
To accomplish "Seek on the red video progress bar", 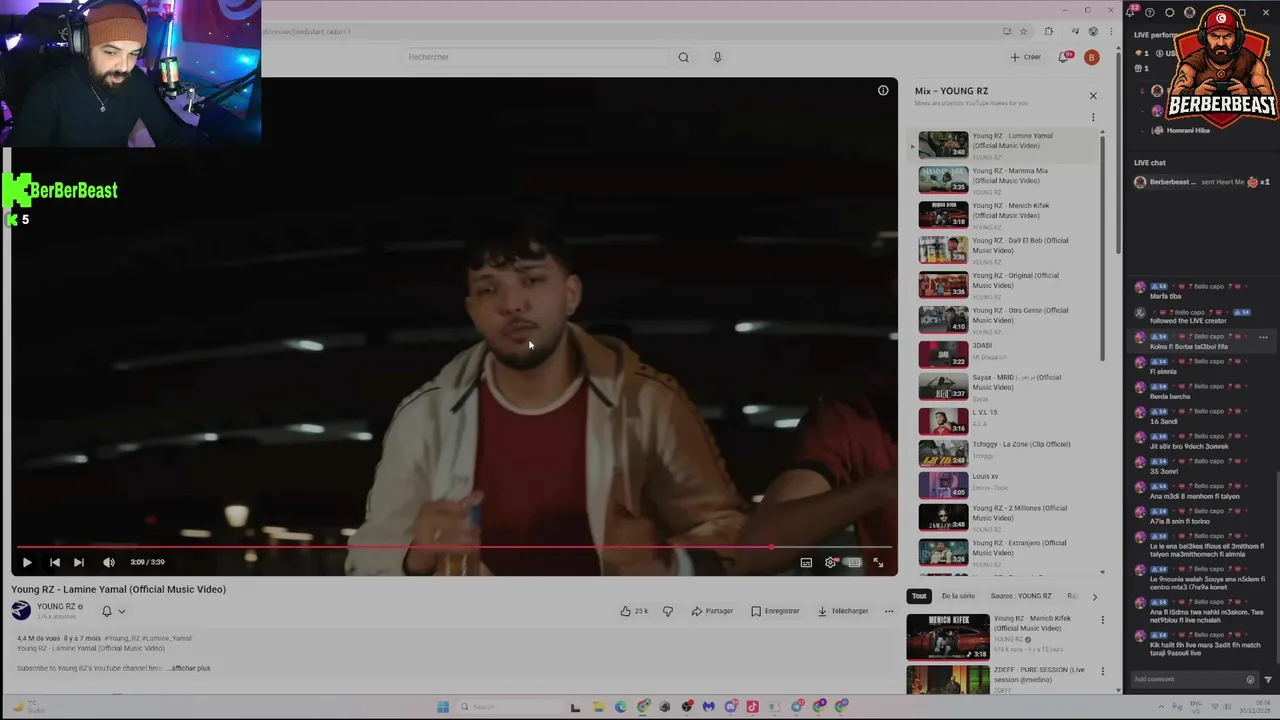I will [453, 547].
